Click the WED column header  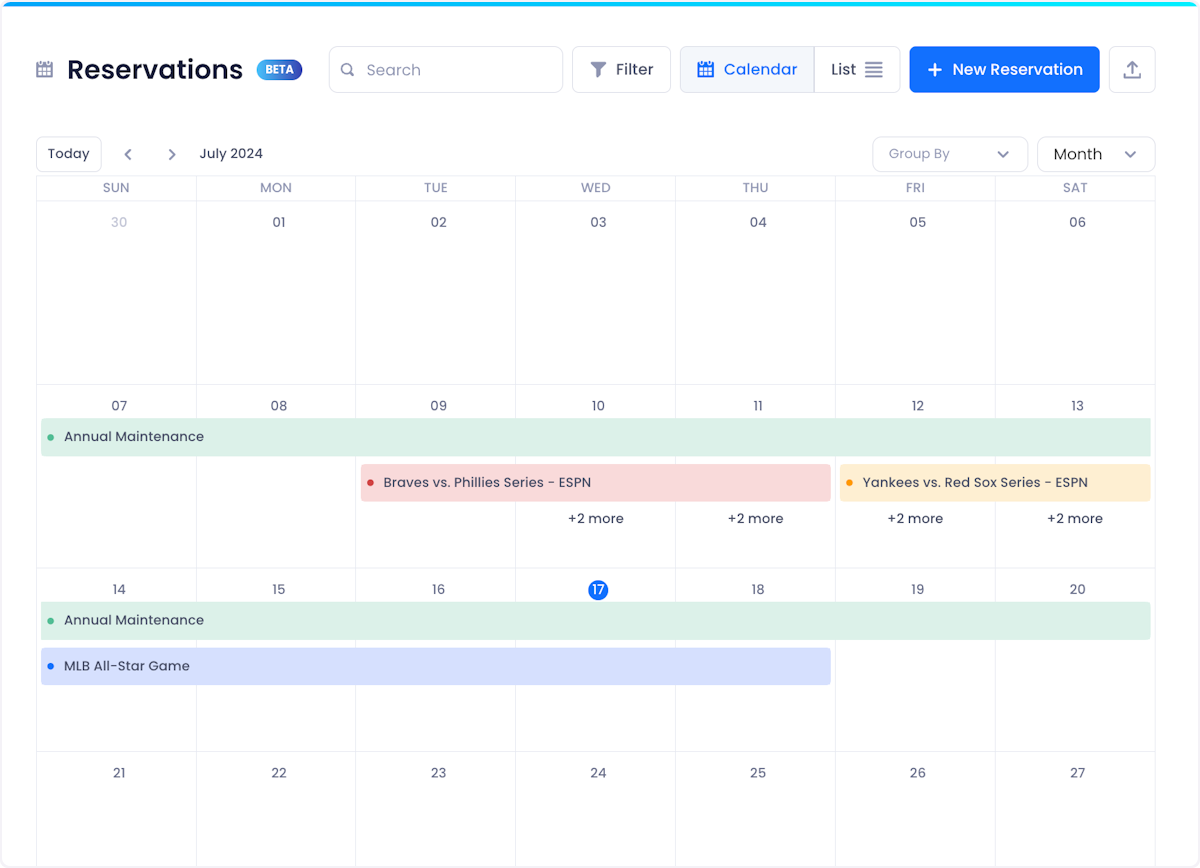point(596,188)
